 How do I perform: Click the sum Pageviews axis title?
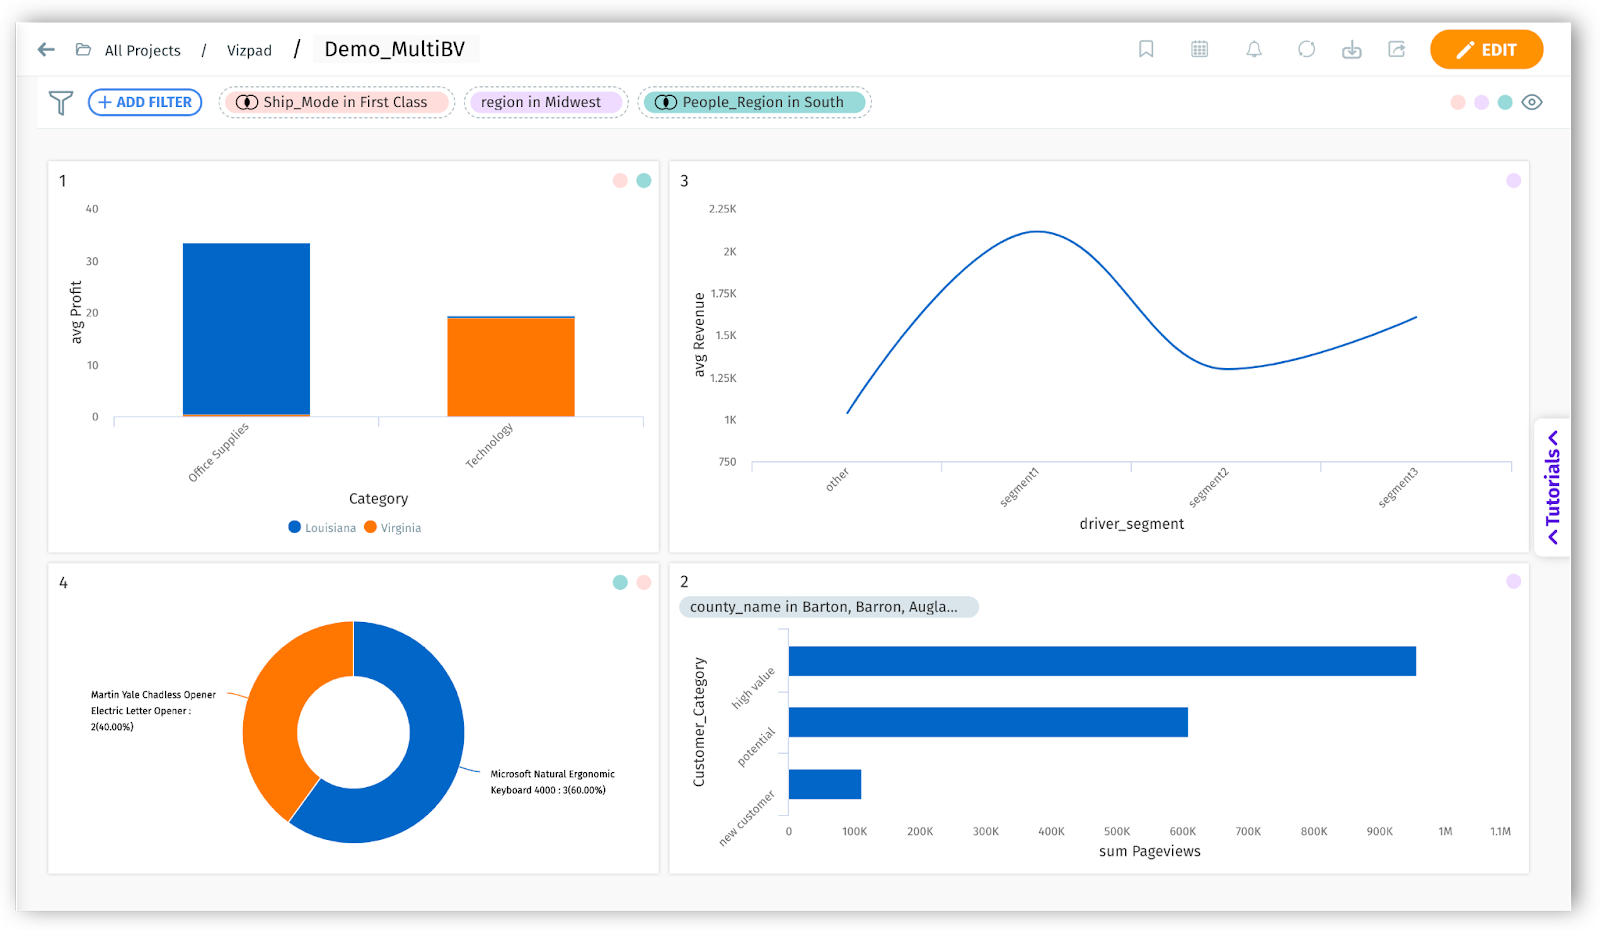[x=1149, y=852]
